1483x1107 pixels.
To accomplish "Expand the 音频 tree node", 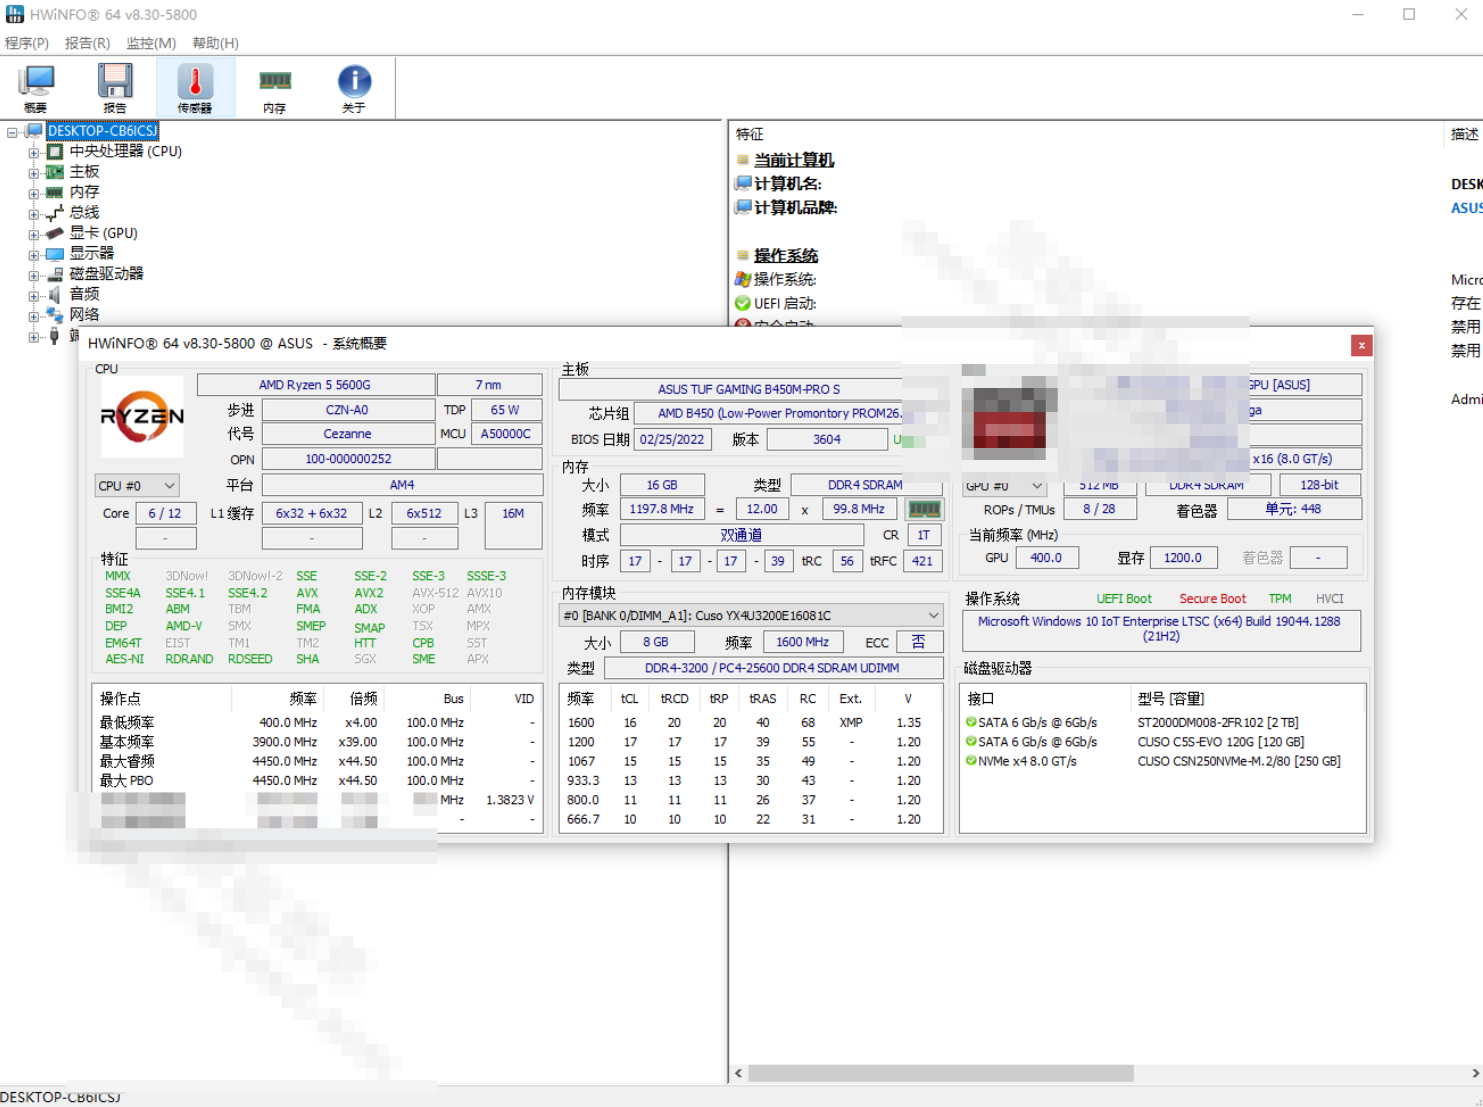I will coord(34,295).
